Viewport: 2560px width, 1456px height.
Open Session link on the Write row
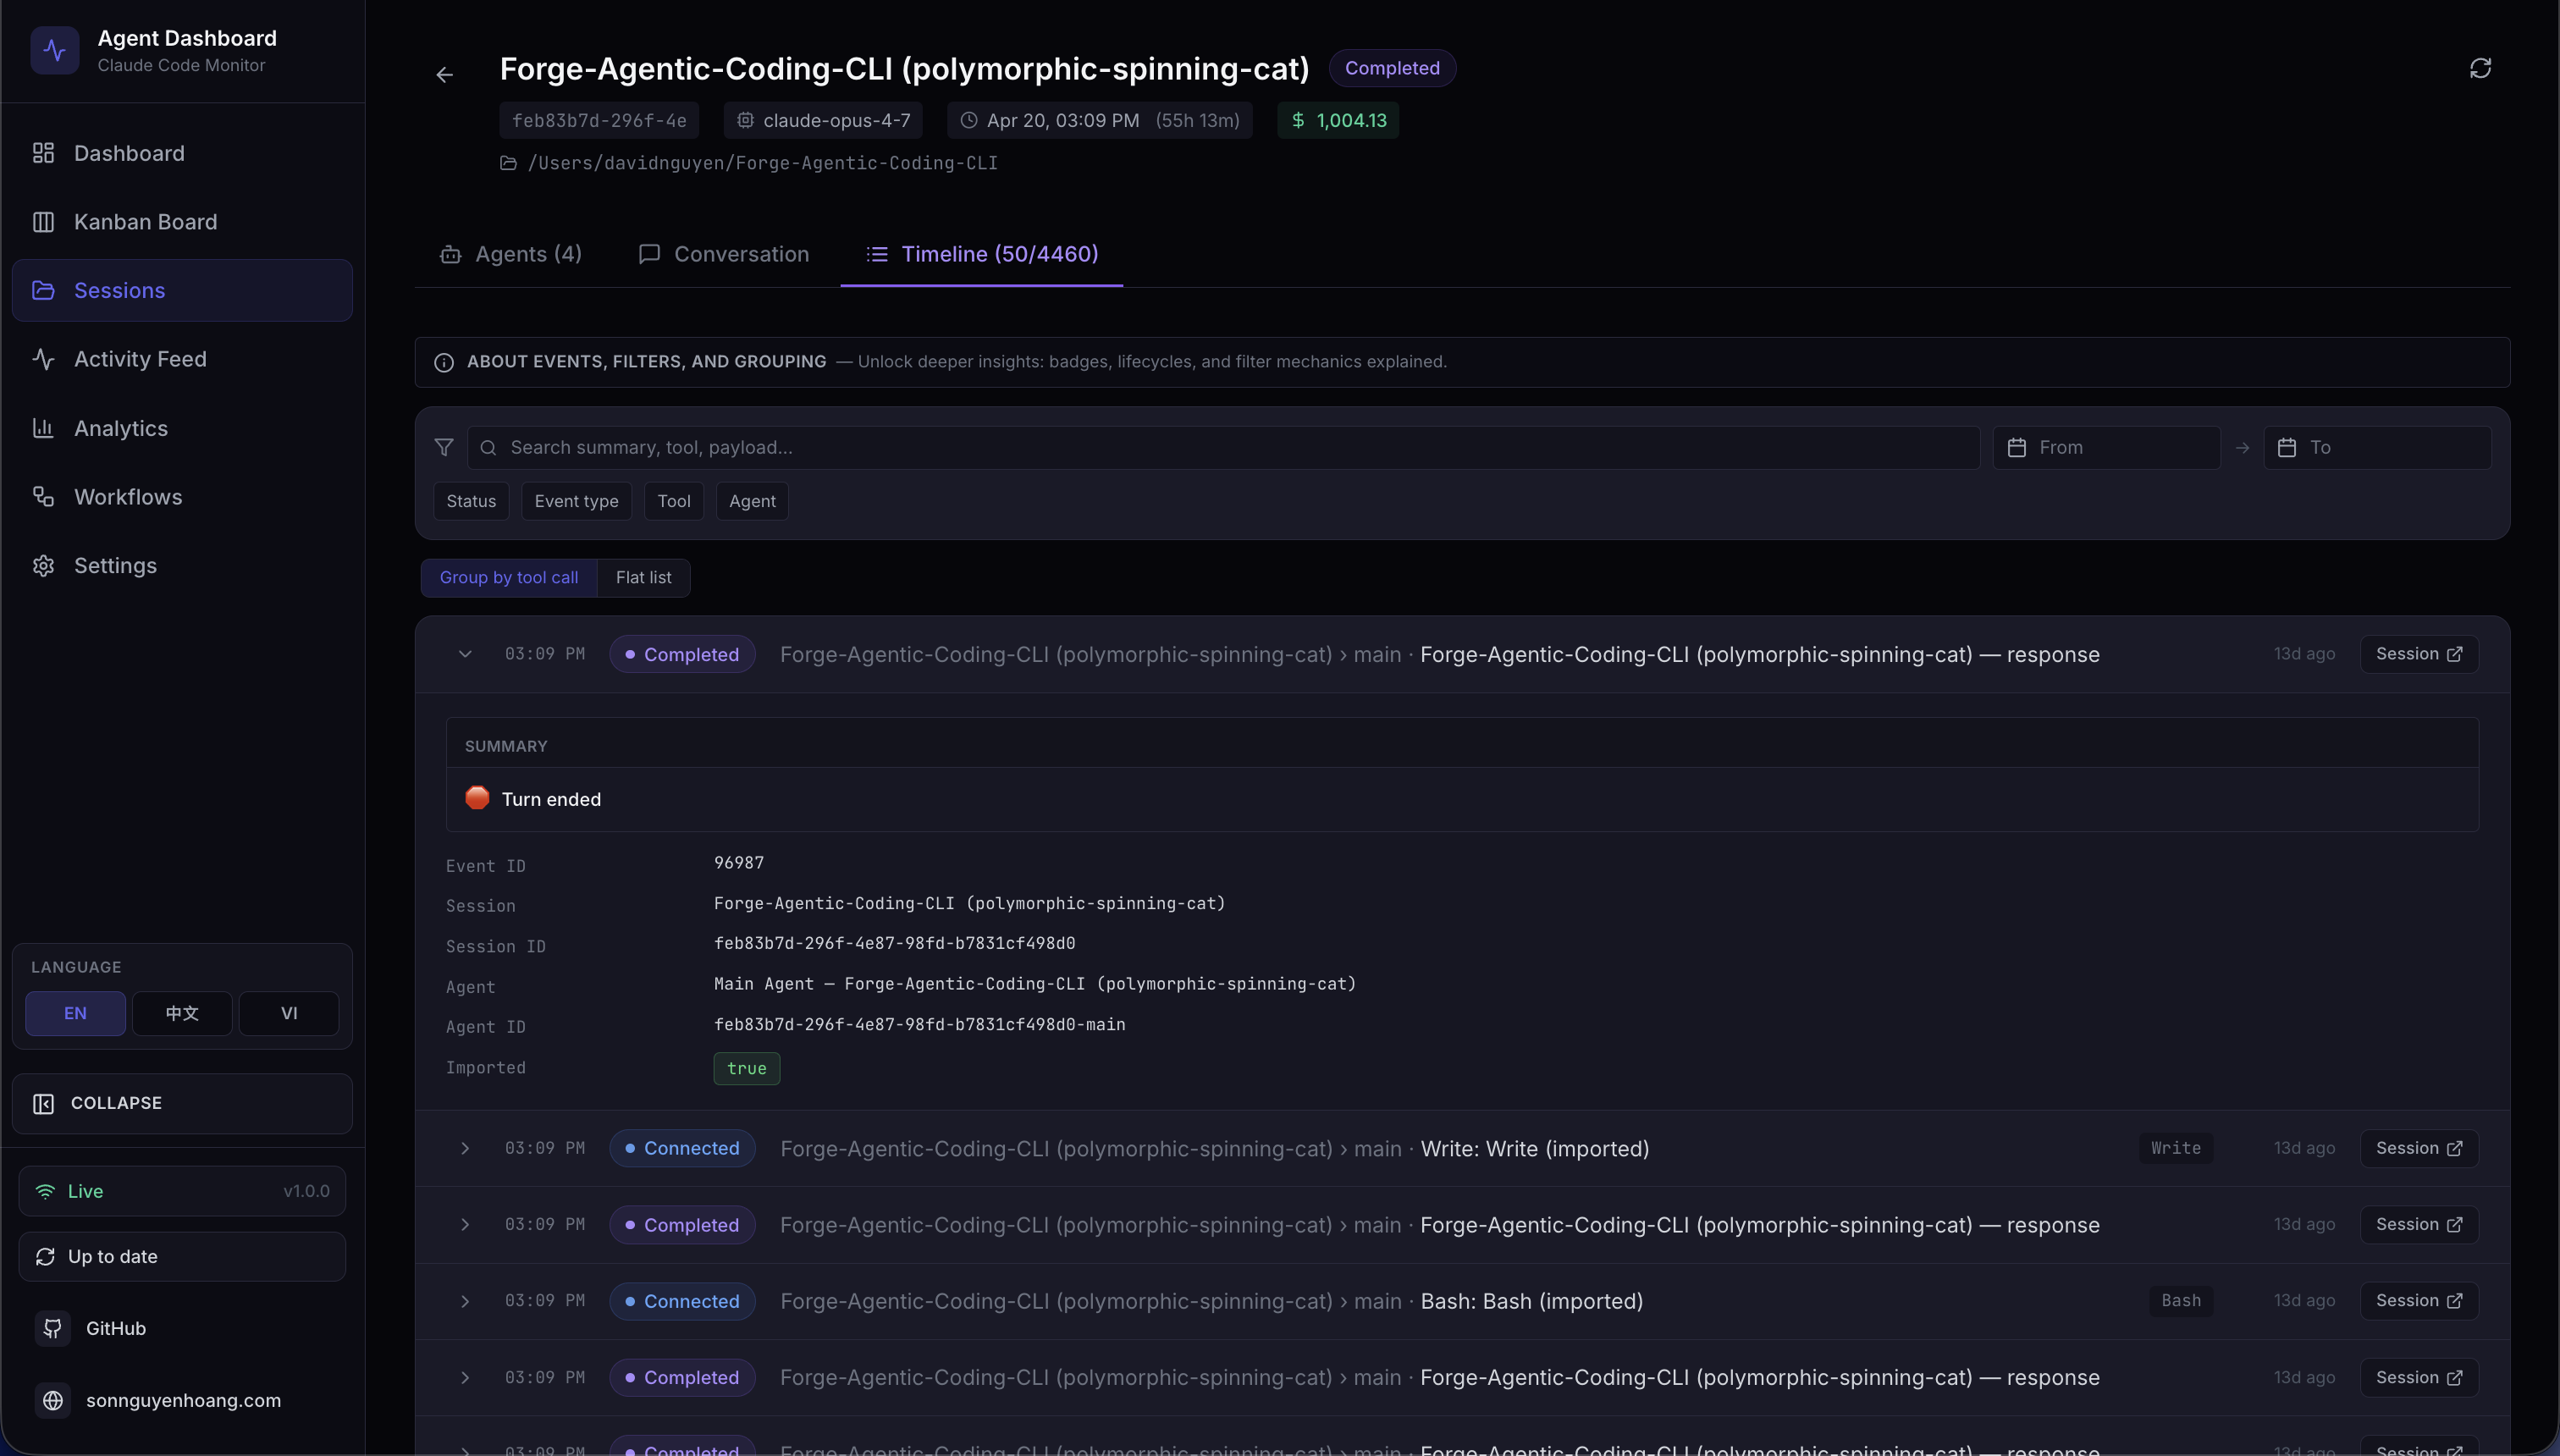click(x=2419, y=1148)
